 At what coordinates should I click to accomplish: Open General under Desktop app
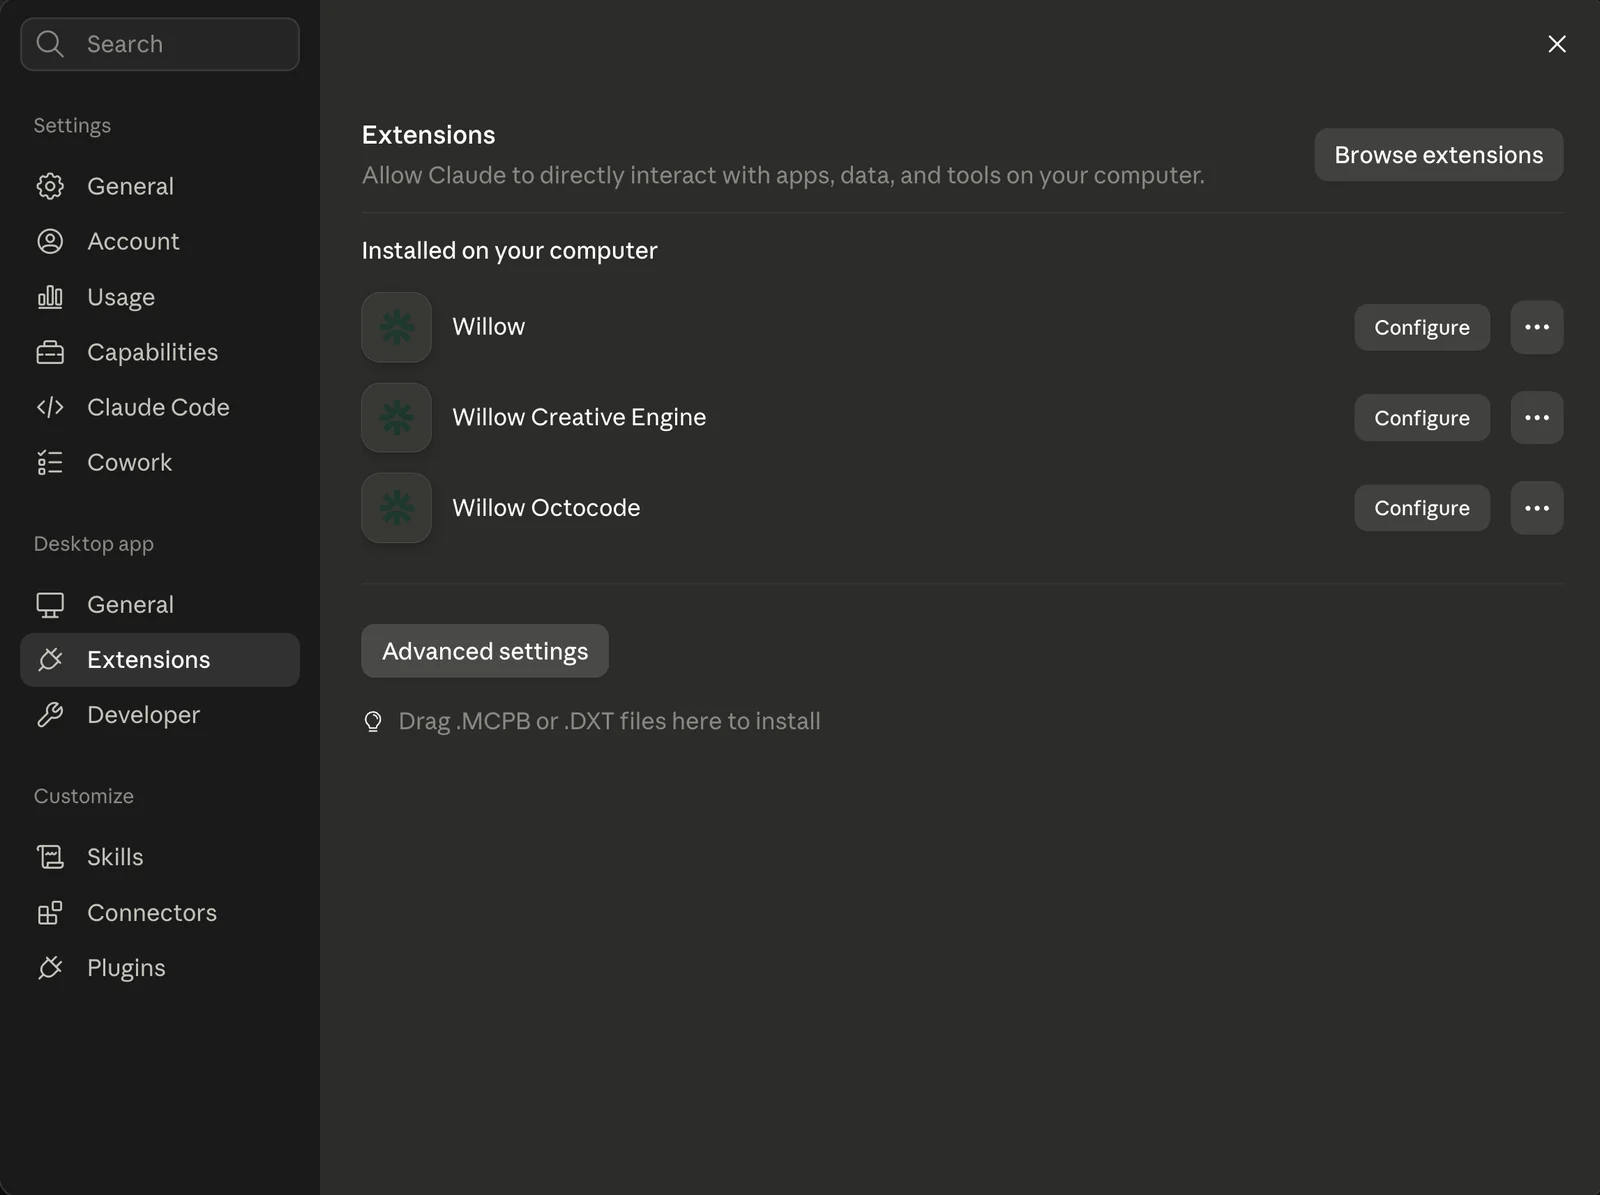(160, 605)
